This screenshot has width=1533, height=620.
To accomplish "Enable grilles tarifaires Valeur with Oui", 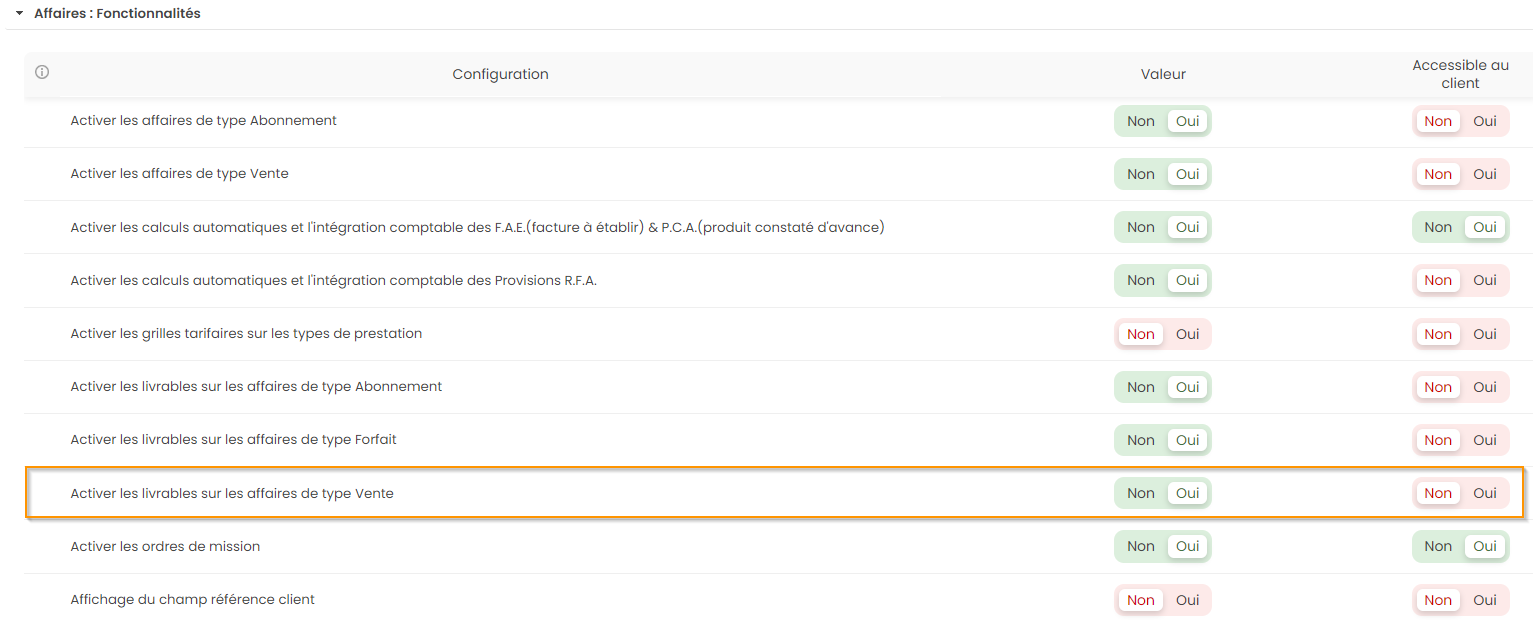I will pyautogui.click(x=1187, y=334).
